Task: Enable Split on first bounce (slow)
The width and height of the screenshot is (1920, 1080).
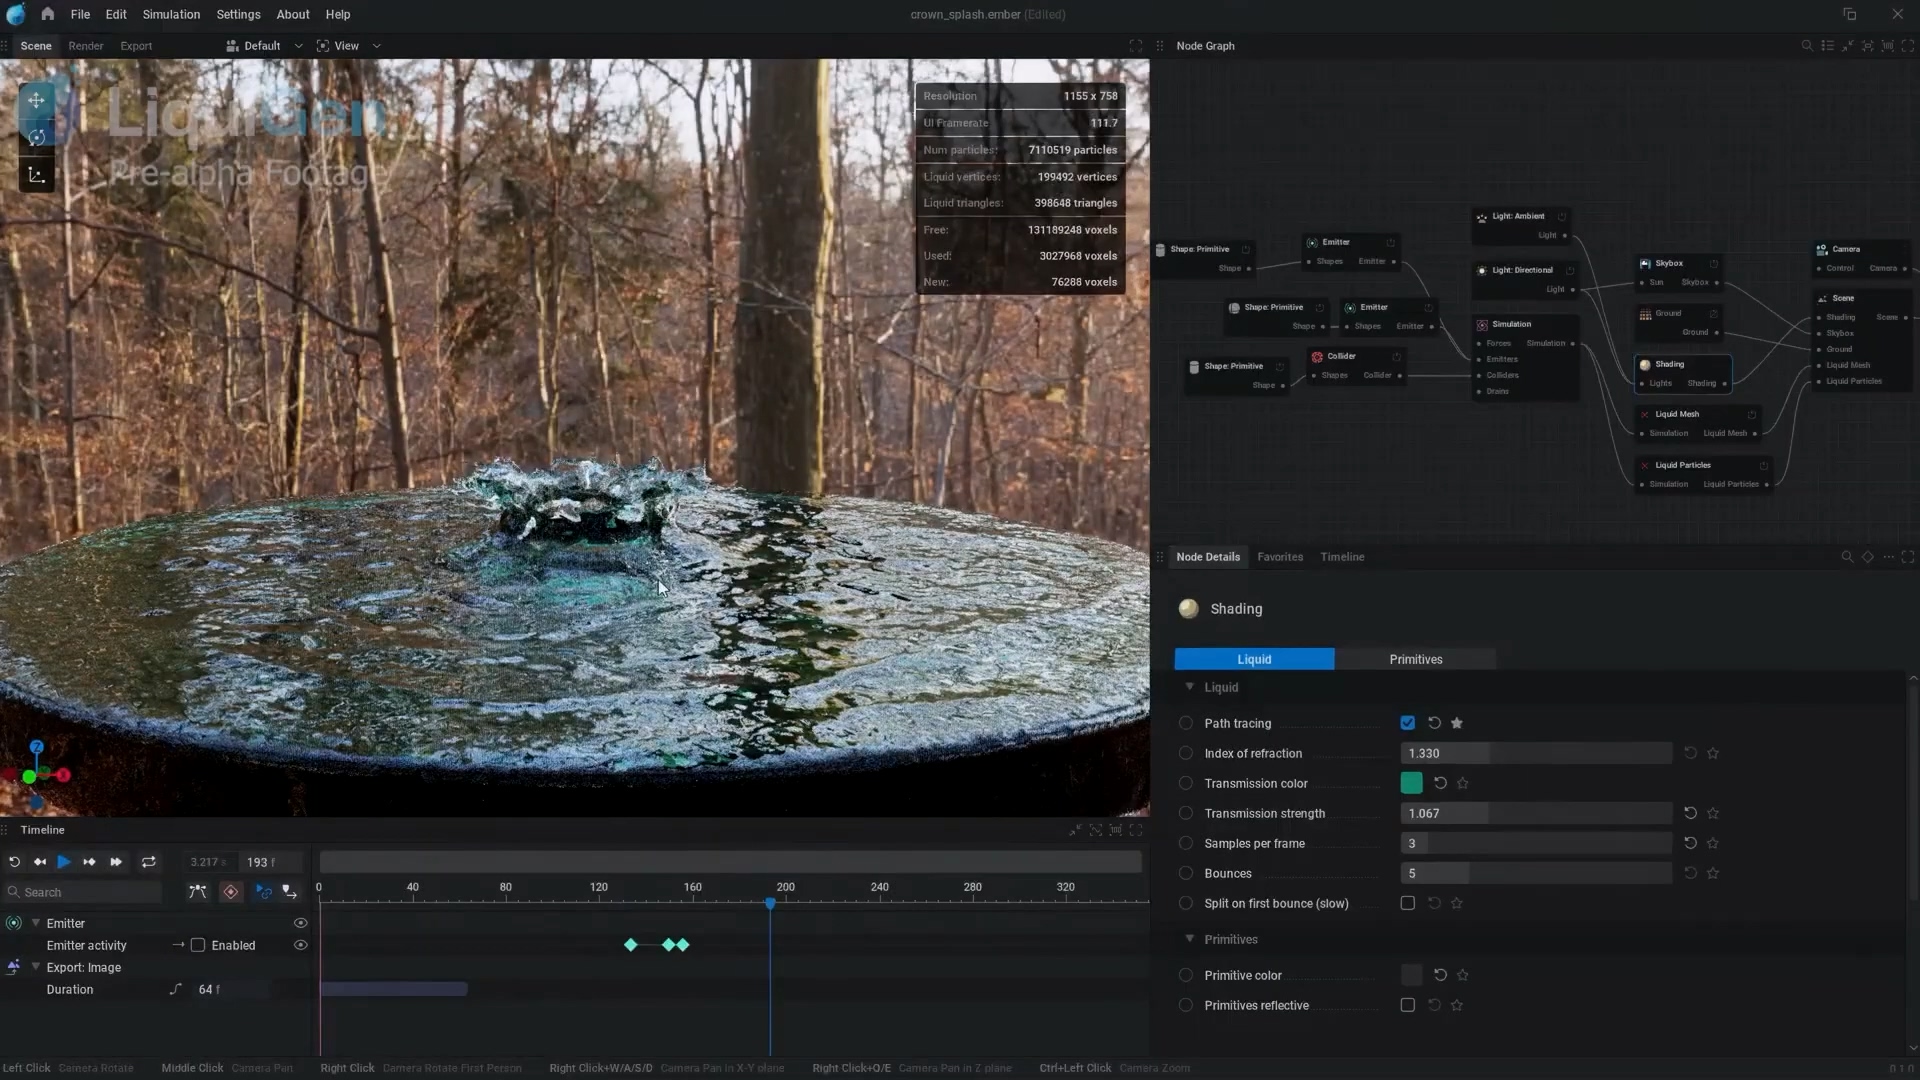Action: pos(1407,903)
